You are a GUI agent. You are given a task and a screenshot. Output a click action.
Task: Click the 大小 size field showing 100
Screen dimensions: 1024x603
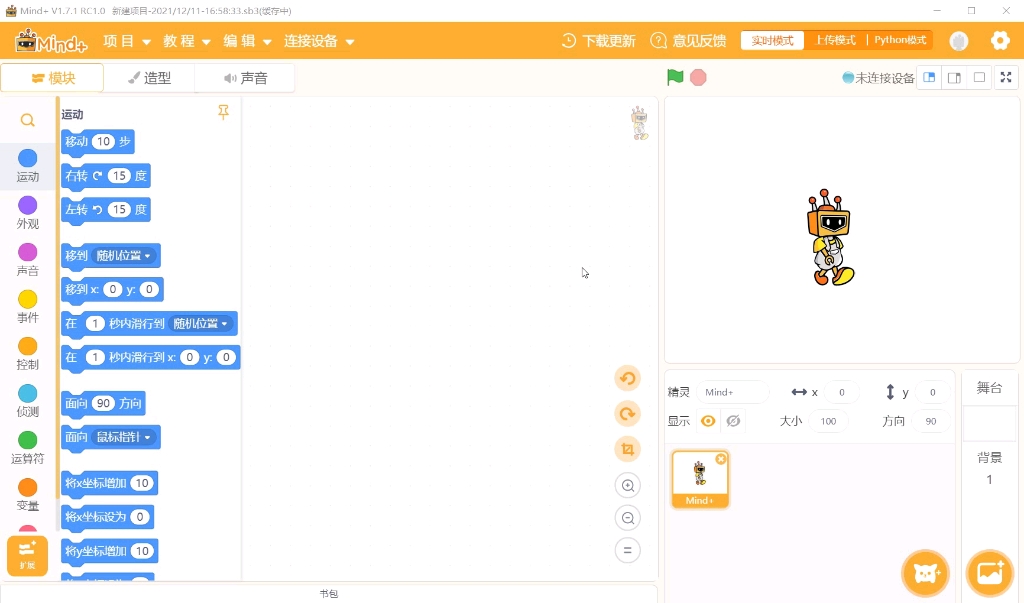pyautogui.click(x=828, y=421)
